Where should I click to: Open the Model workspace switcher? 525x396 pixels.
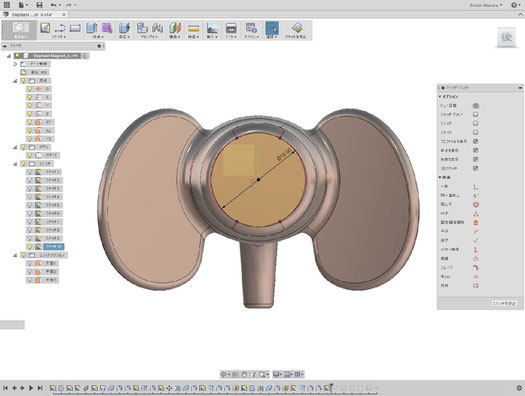pyautogui.click(x=20, y=30)
